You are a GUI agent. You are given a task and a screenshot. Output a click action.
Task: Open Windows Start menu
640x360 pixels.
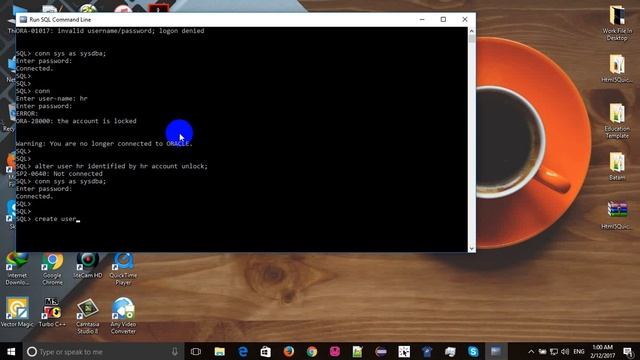[x=11, y=351]
